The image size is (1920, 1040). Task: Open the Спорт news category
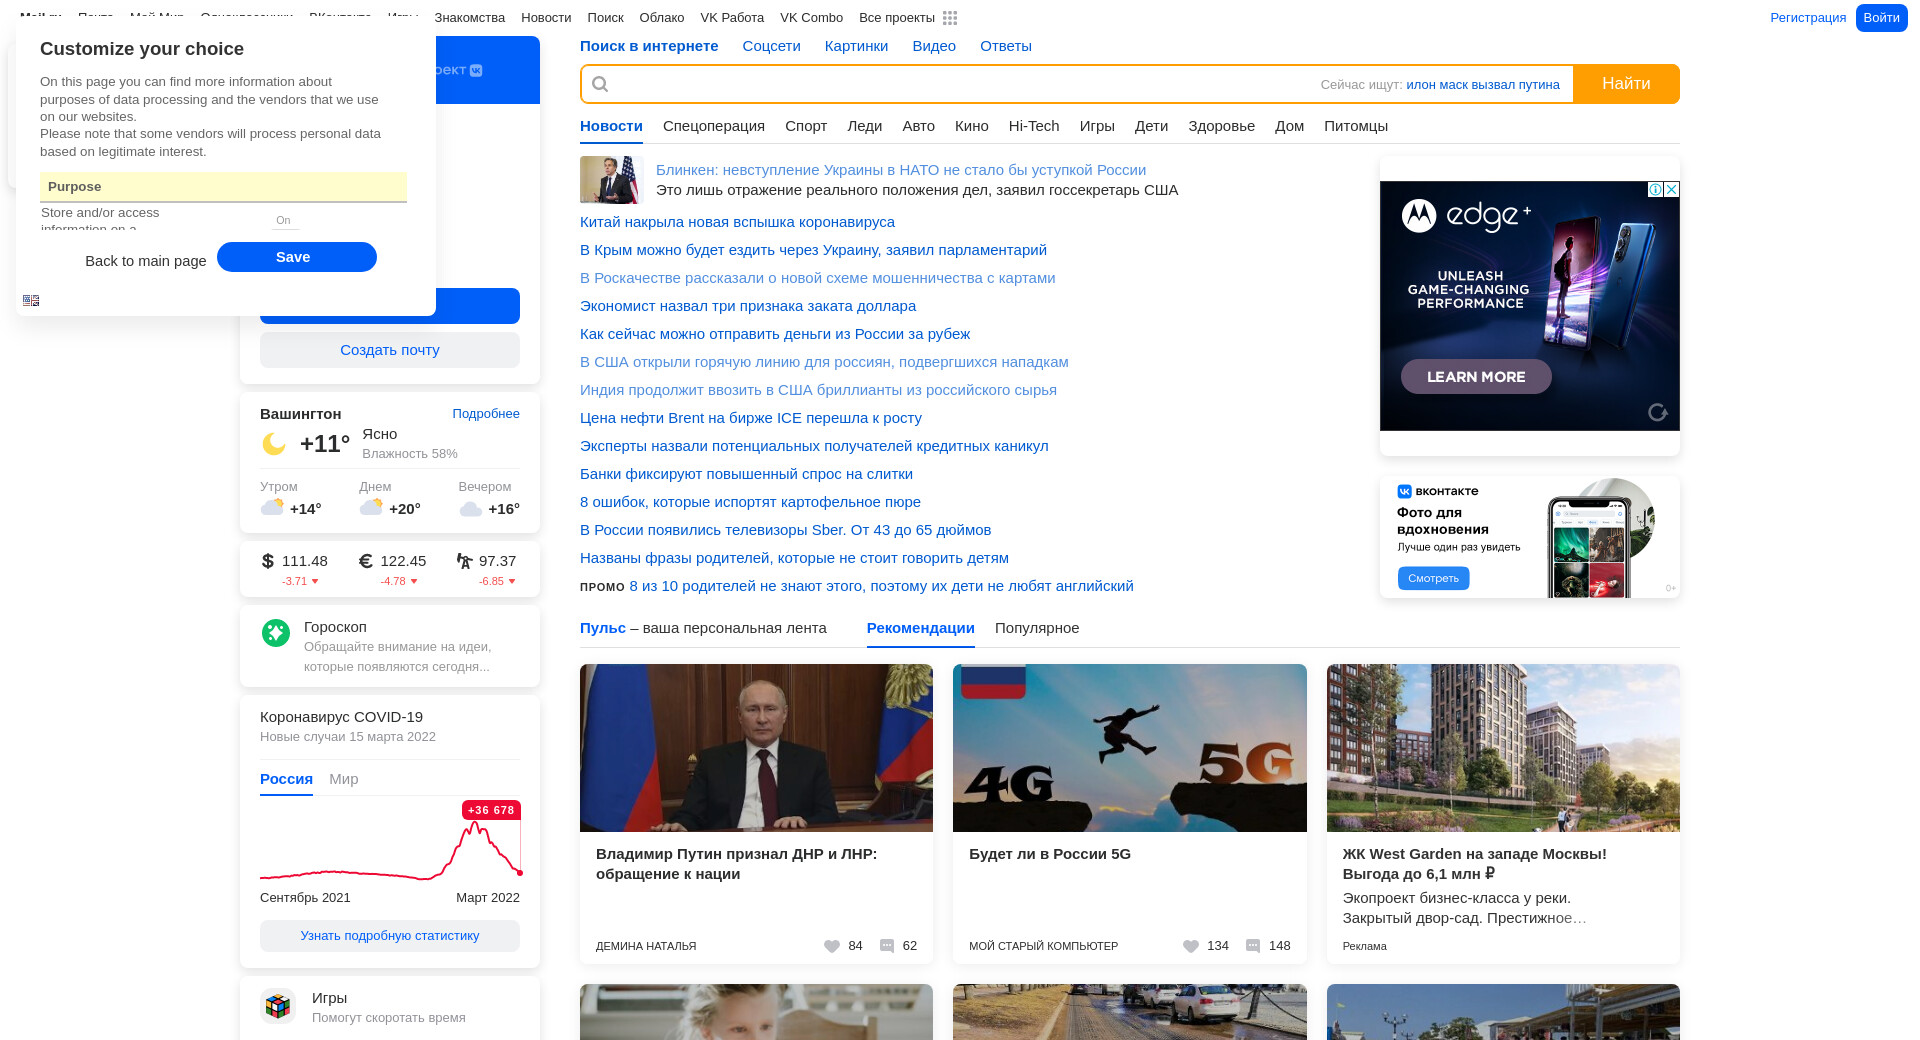coord(806,126)
